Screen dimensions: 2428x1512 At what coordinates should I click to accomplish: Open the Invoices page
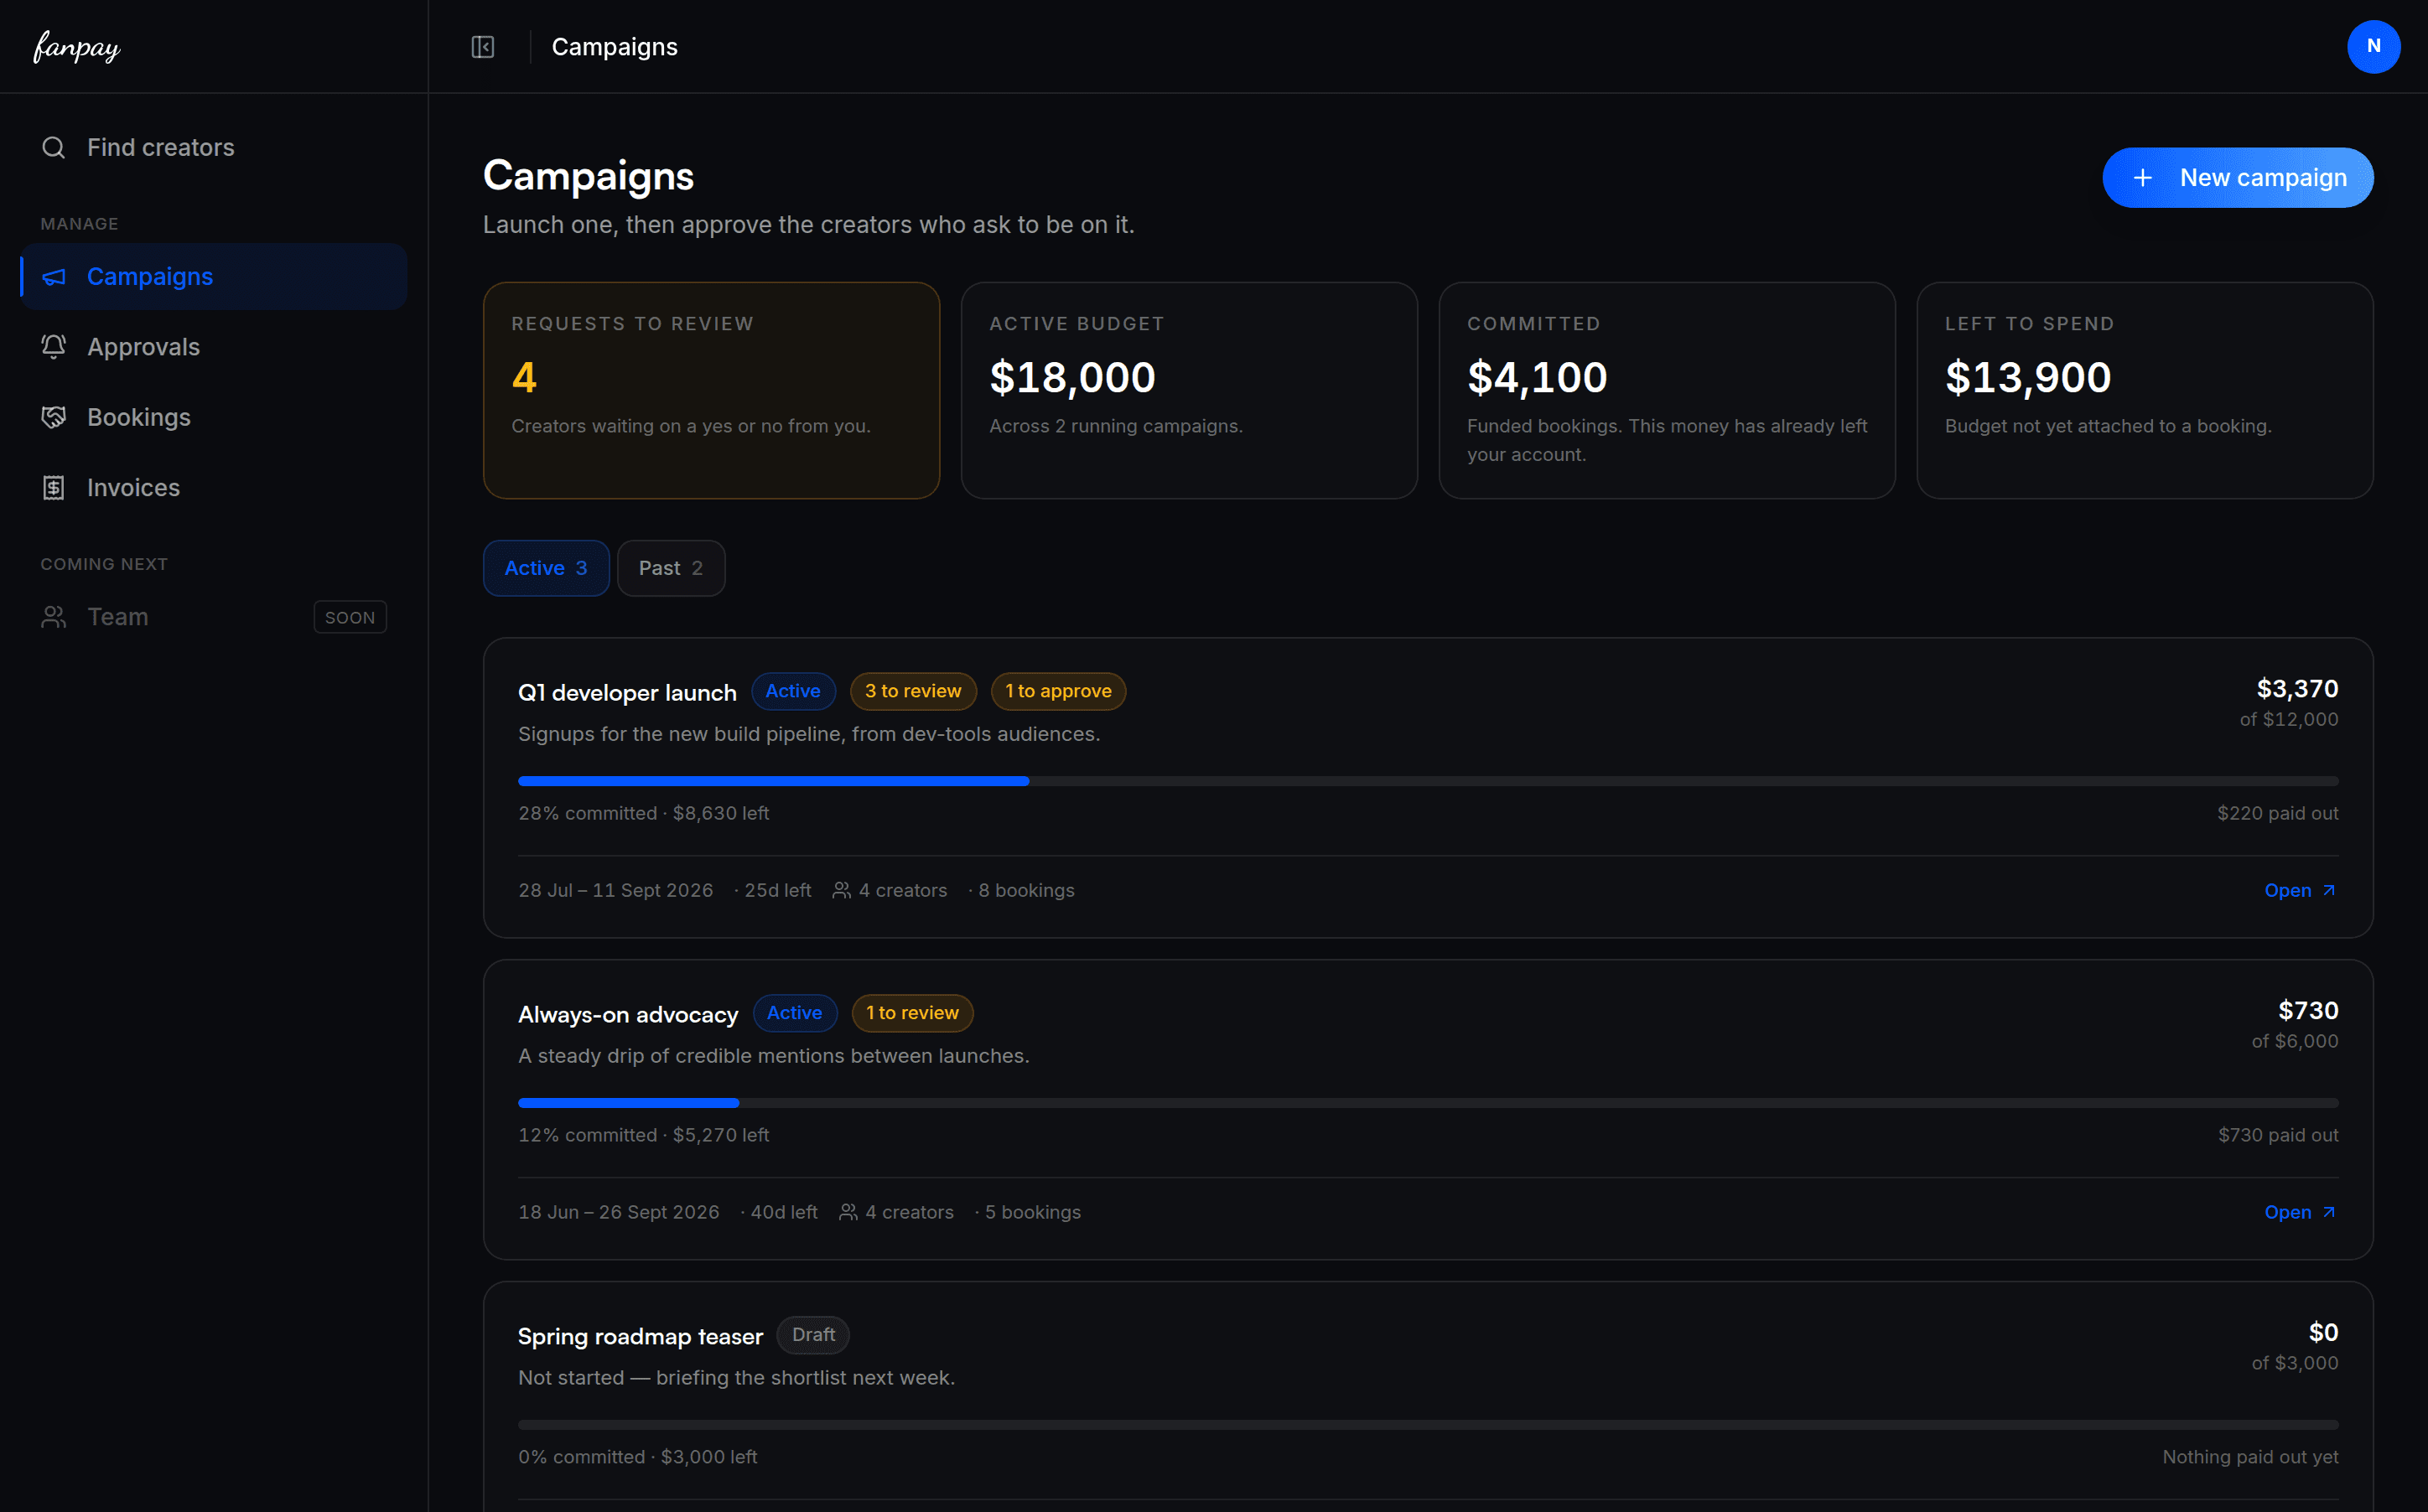[214, 488]
